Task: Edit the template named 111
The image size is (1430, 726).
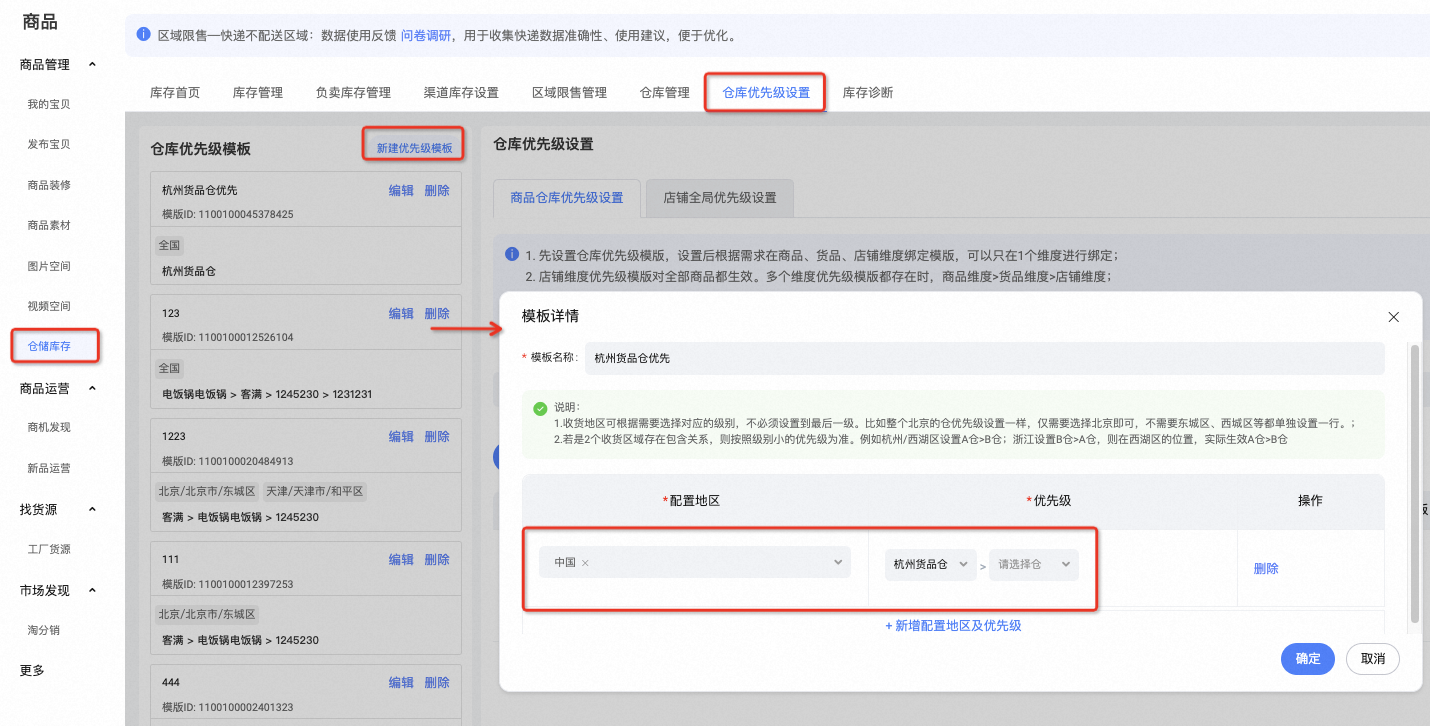Action: [401, 559]
